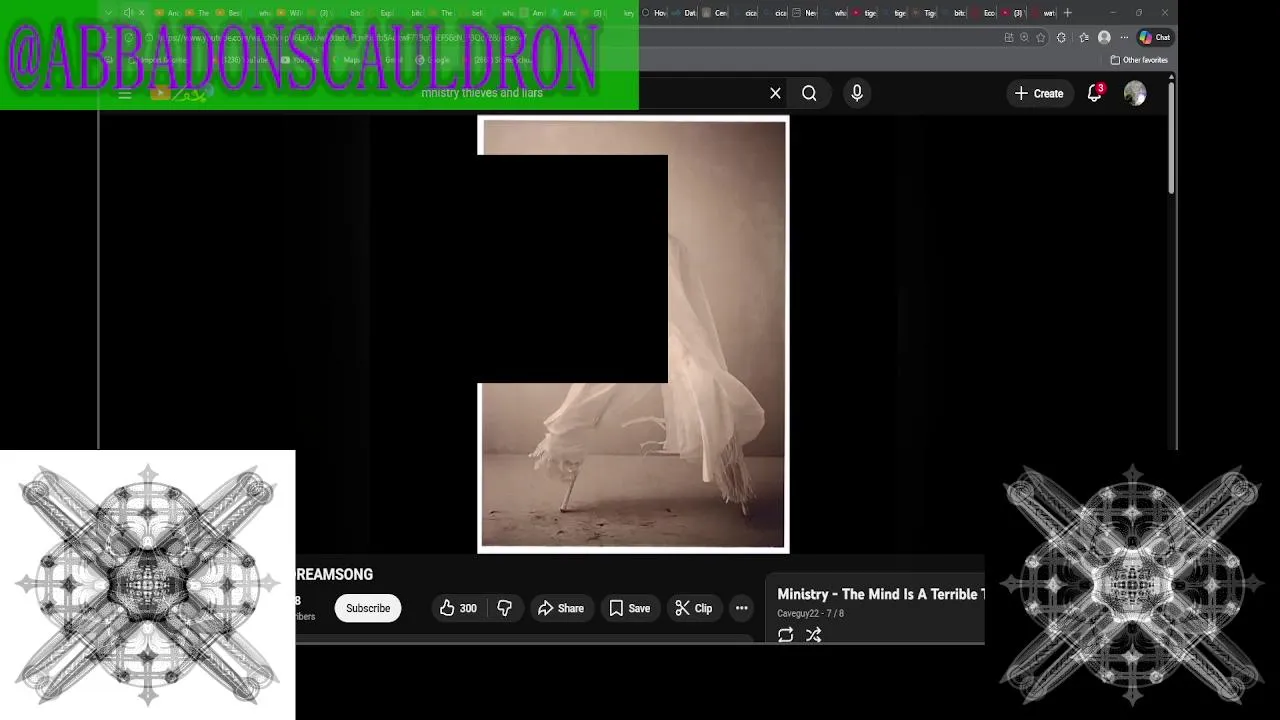Switch to the "Dat" browser tab
This screenshot has width=1280, height=720.
tap(684, 13)
